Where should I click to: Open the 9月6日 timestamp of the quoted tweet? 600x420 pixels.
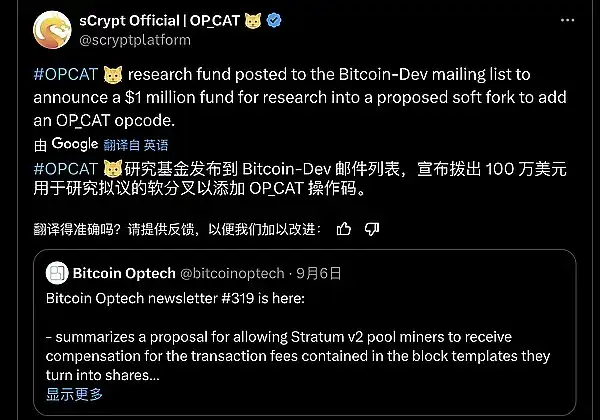(x=320, y=272)
